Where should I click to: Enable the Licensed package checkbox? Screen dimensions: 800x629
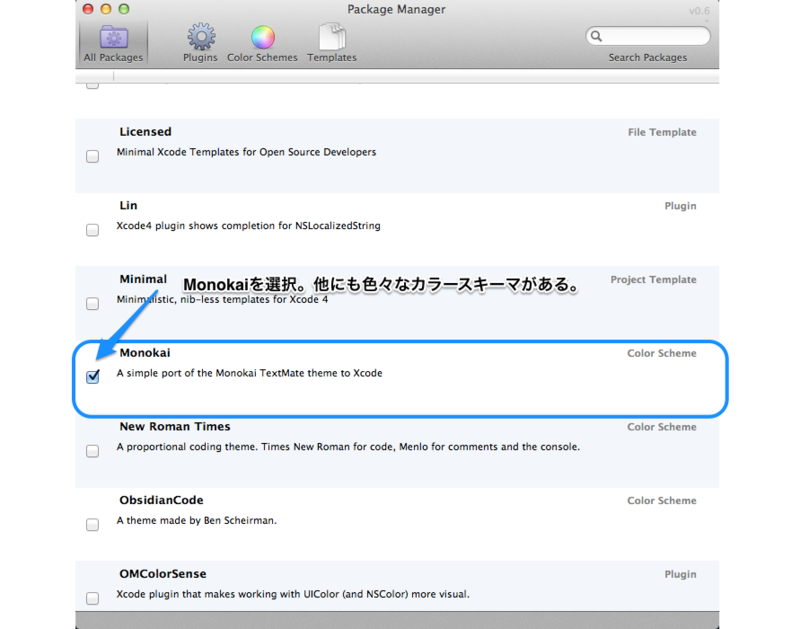(92, 156)
